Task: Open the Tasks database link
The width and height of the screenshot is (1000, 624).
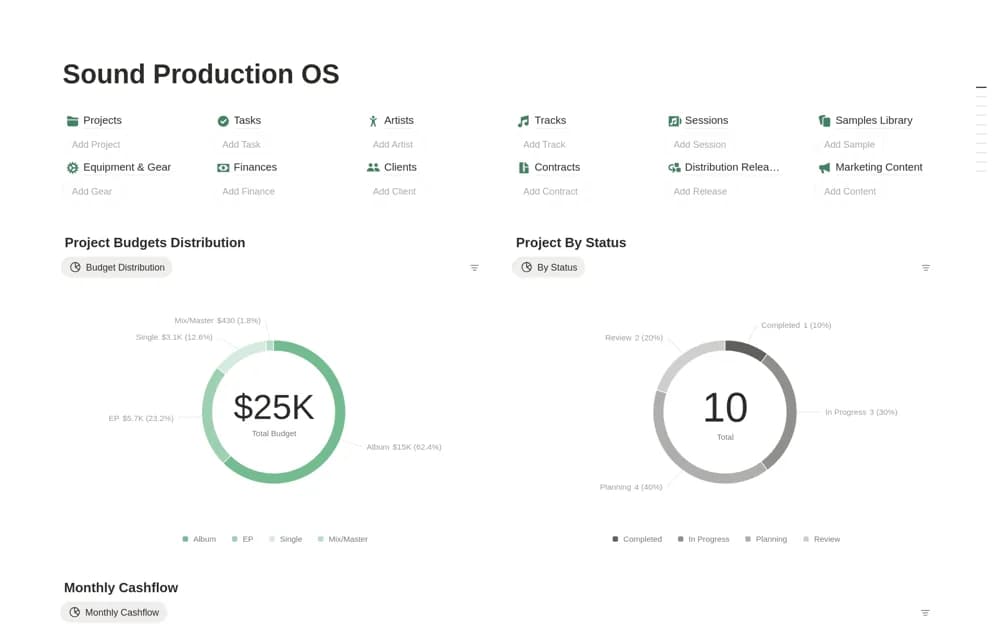Action: click(247, 121)
